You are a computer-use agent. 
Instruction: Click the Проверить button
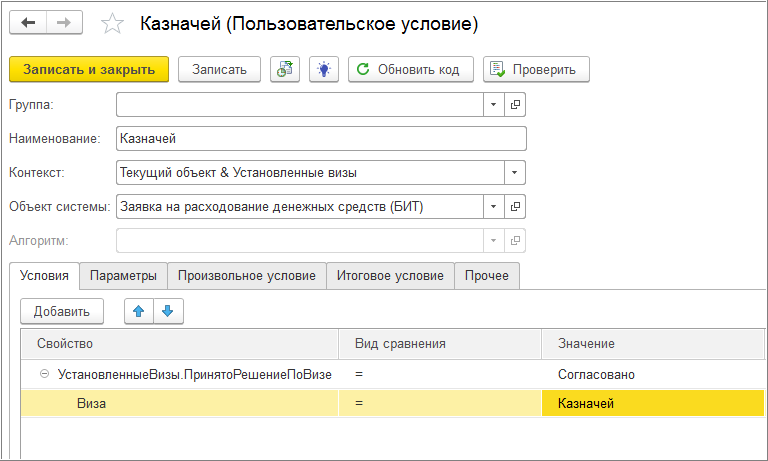point(535,69)
